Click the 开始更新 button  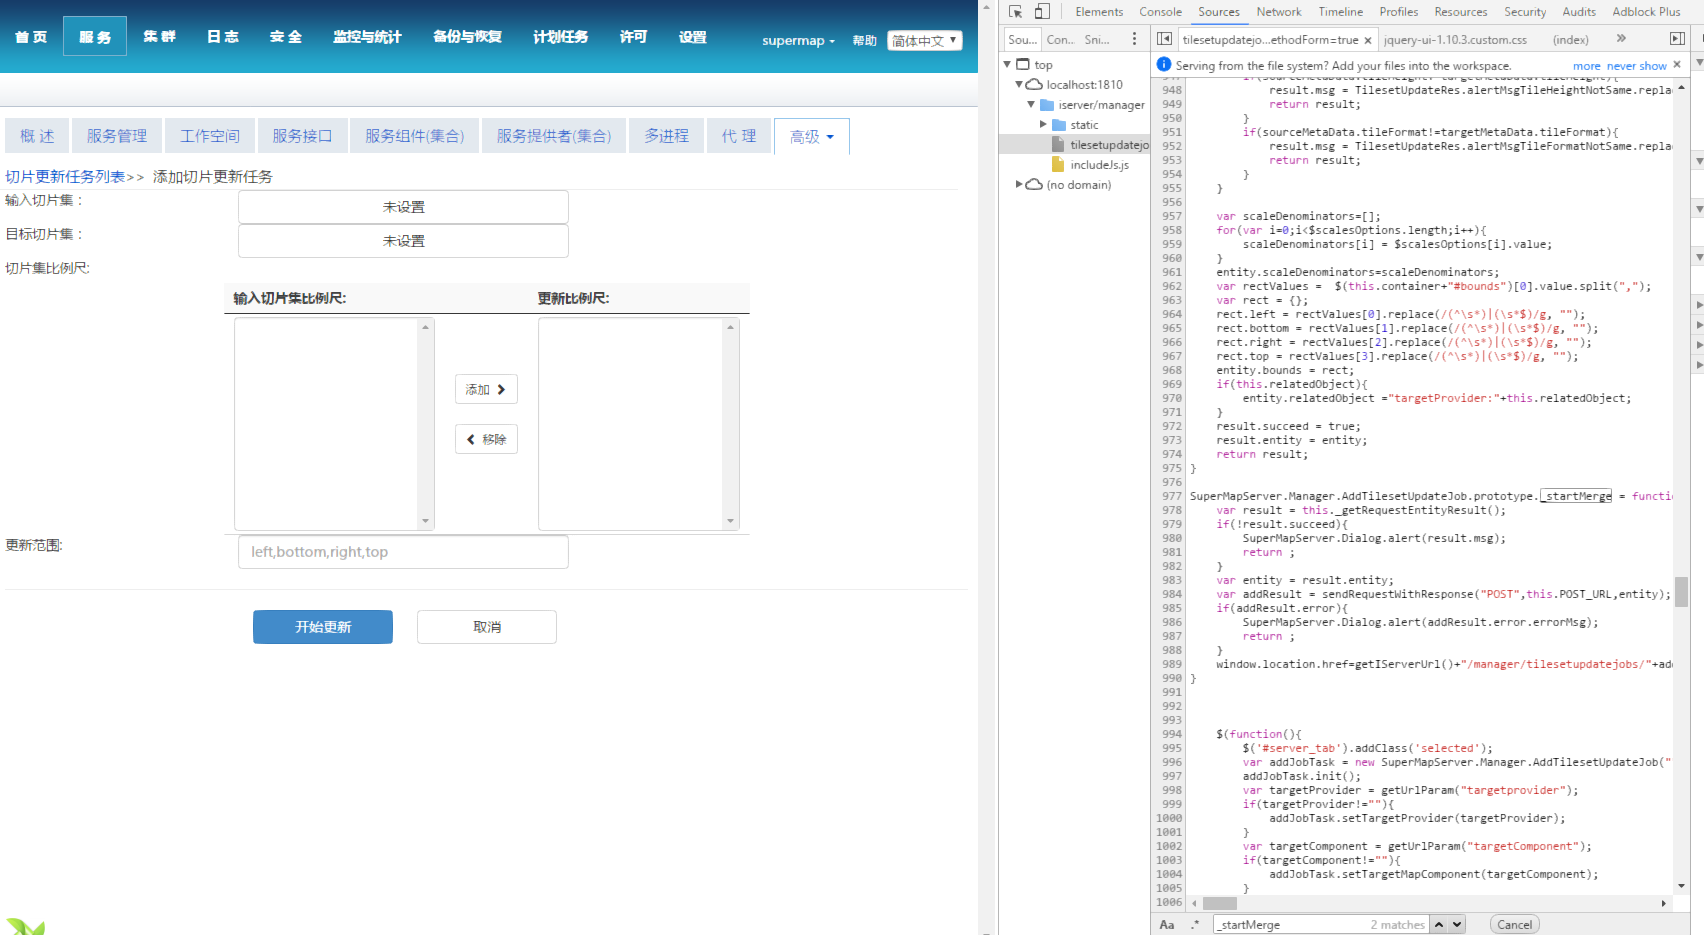click(323, 627)
